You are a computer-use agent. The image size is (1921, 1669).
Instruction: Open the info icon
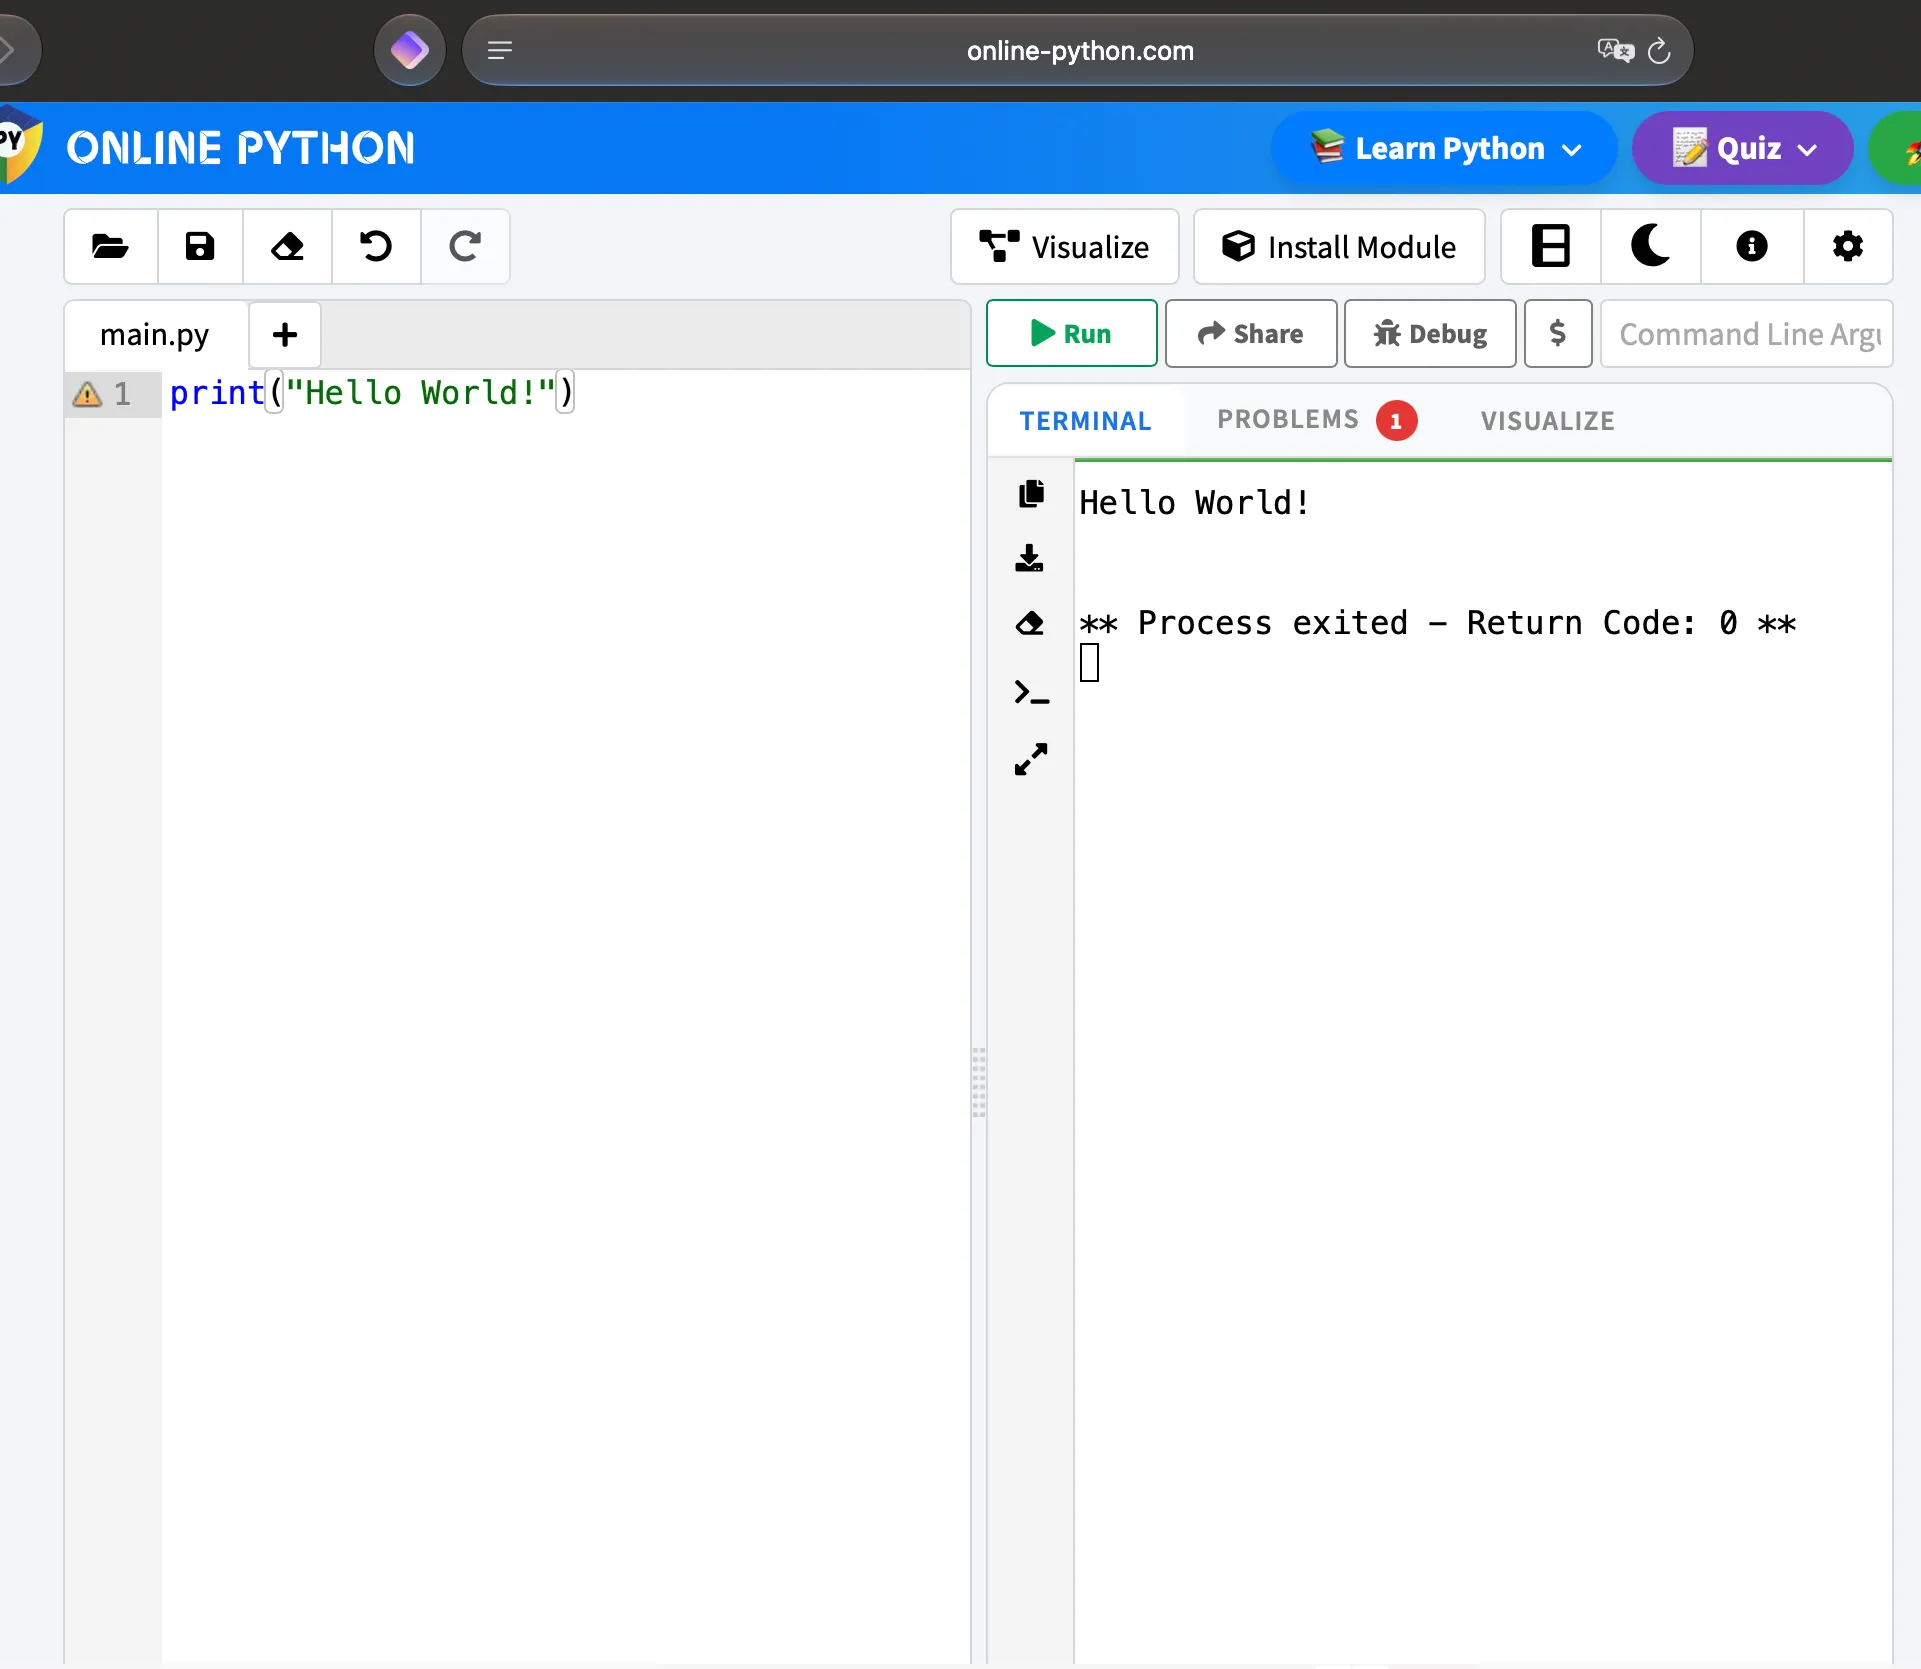tap(1752, 246)
